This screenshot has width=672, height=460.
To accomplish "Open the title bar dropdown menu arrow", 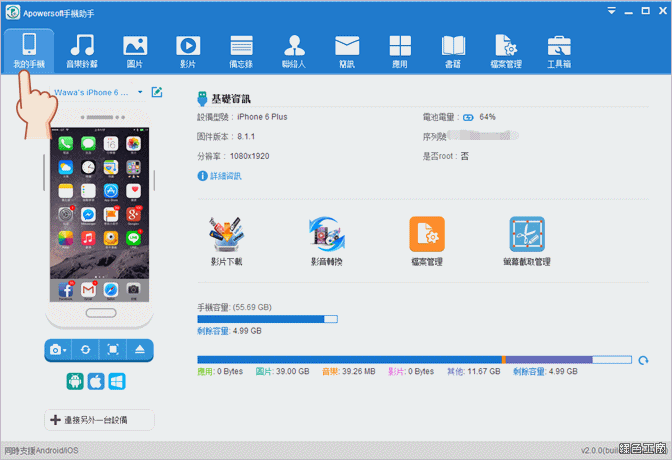I will click(x=612, y=11).
